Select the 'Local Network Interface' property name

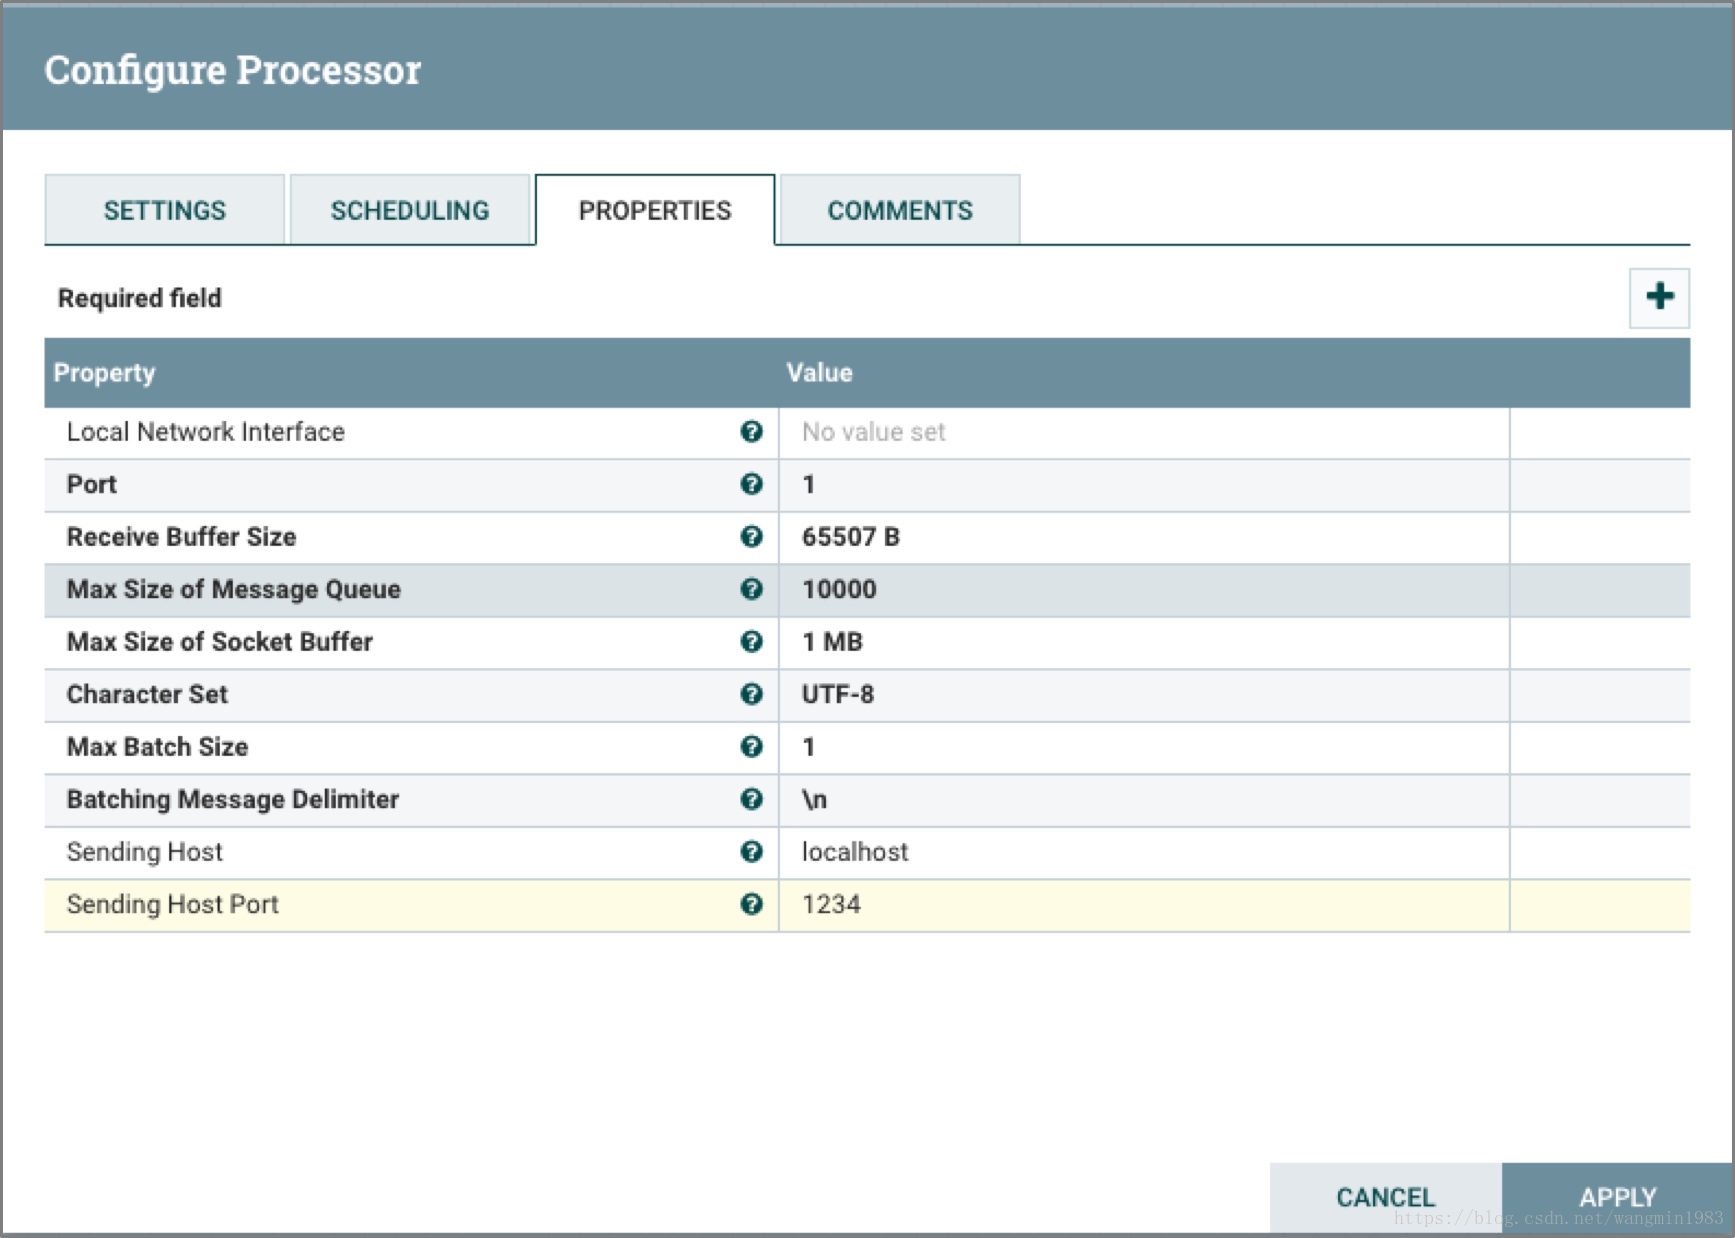(x=205, y=432)
